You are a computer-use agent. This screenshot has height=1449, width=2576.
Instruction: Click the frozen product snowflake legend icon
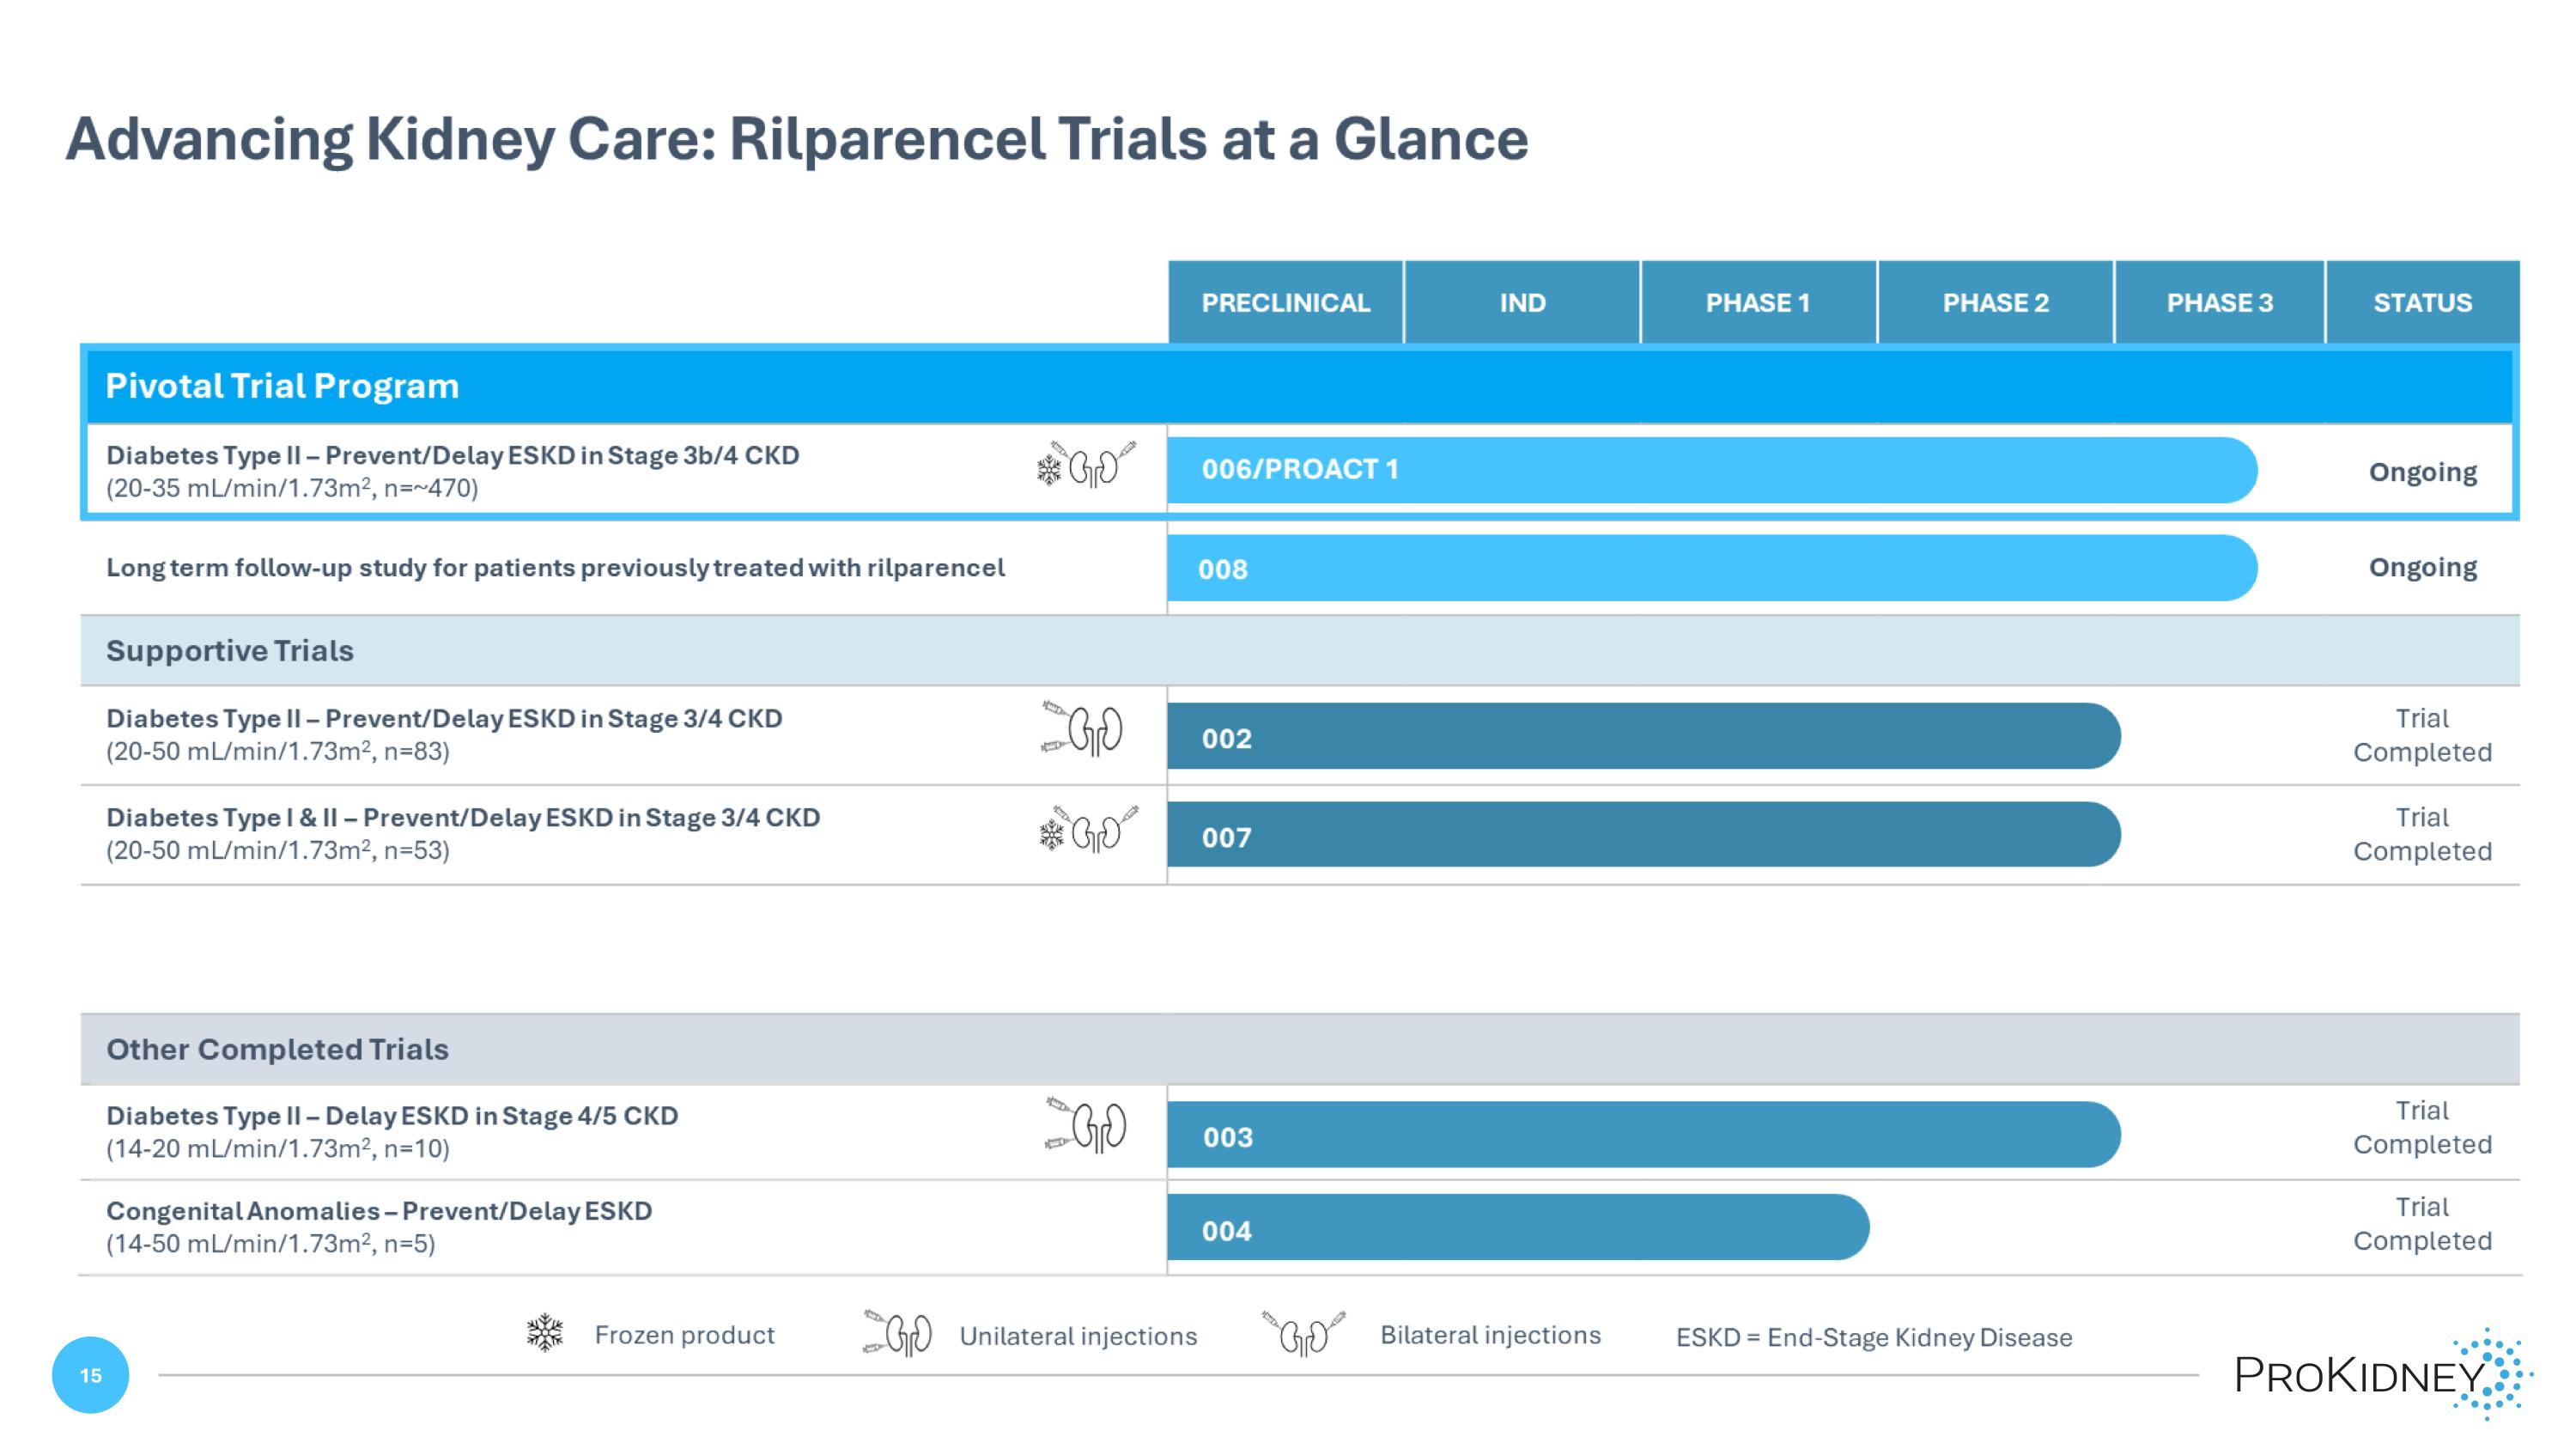point(545,1333)
